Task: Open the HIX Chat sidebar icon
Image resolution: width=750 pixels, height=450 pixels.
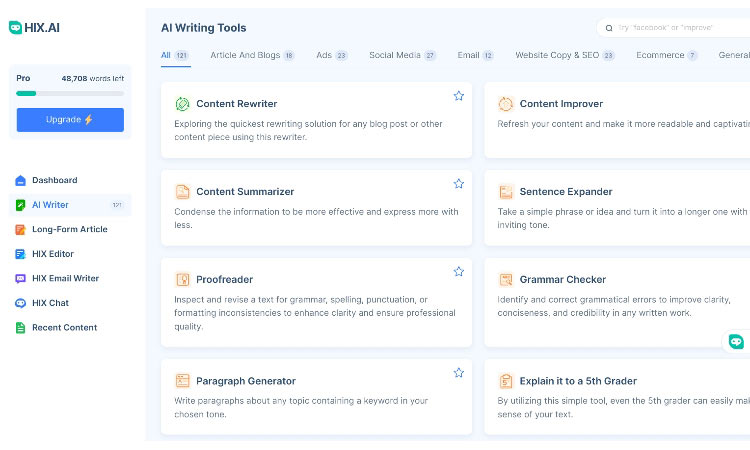Action: click(x=20, y=303)
